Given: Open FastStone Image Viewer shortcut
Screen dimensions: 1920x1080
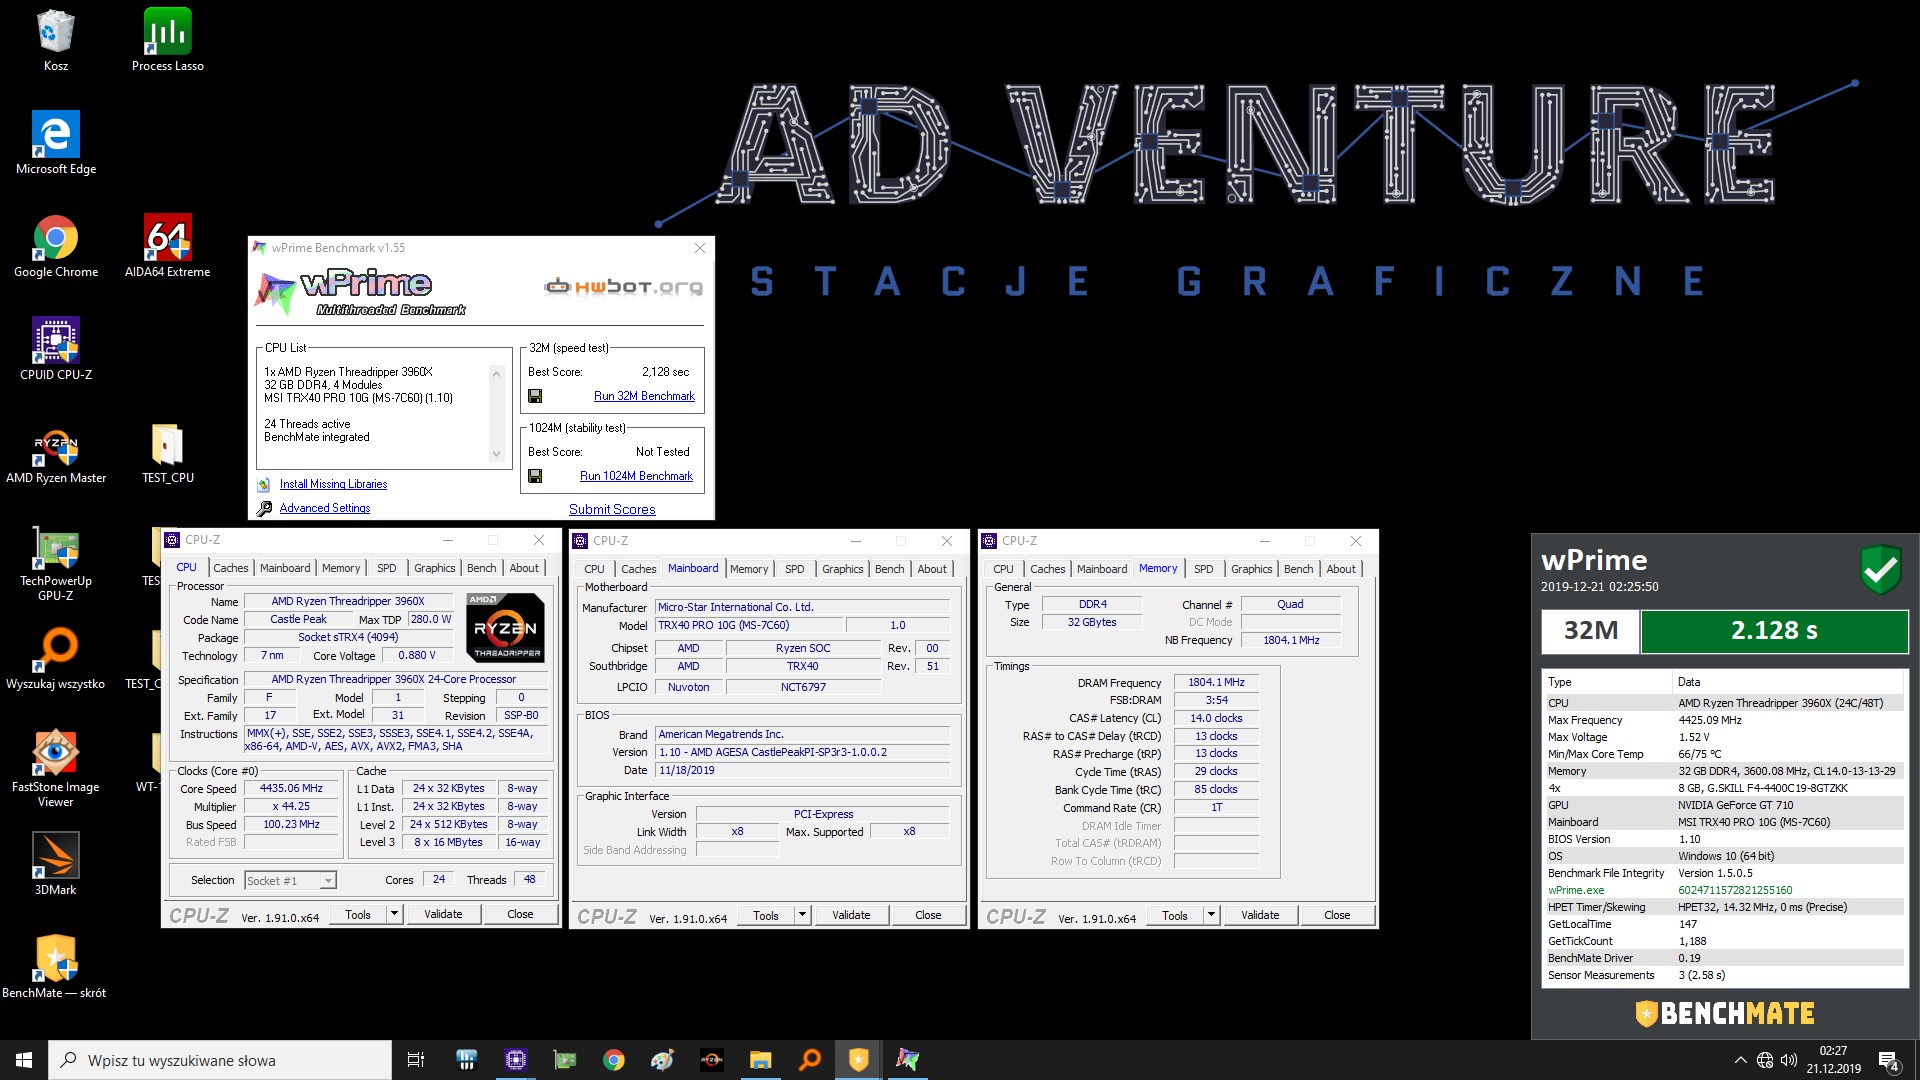Looking at the screenshot, I should point(56,768).
